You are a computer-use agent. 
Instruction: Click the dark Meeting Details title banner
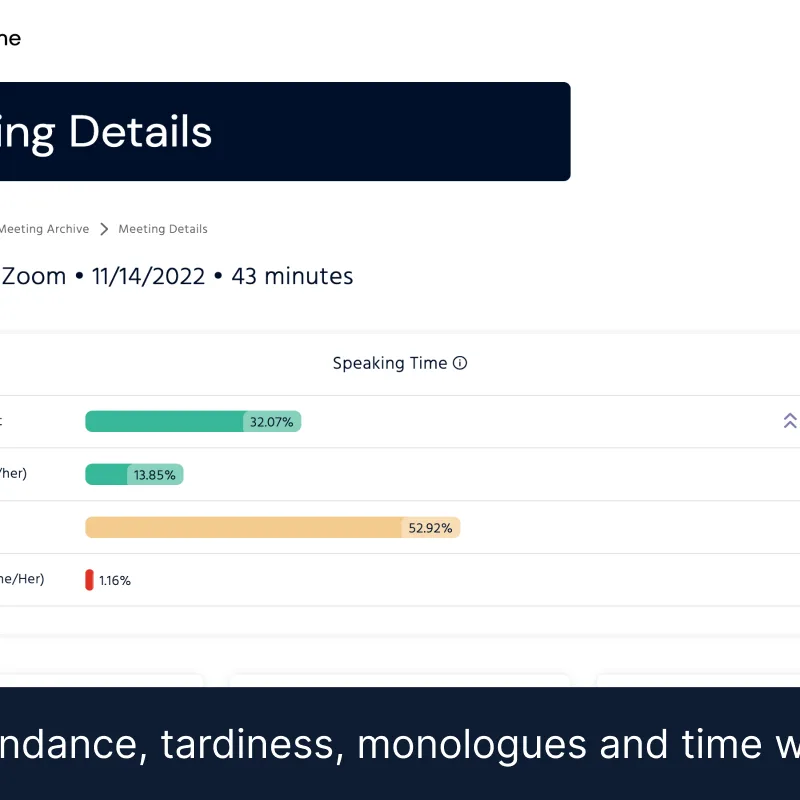coord(280,132)
